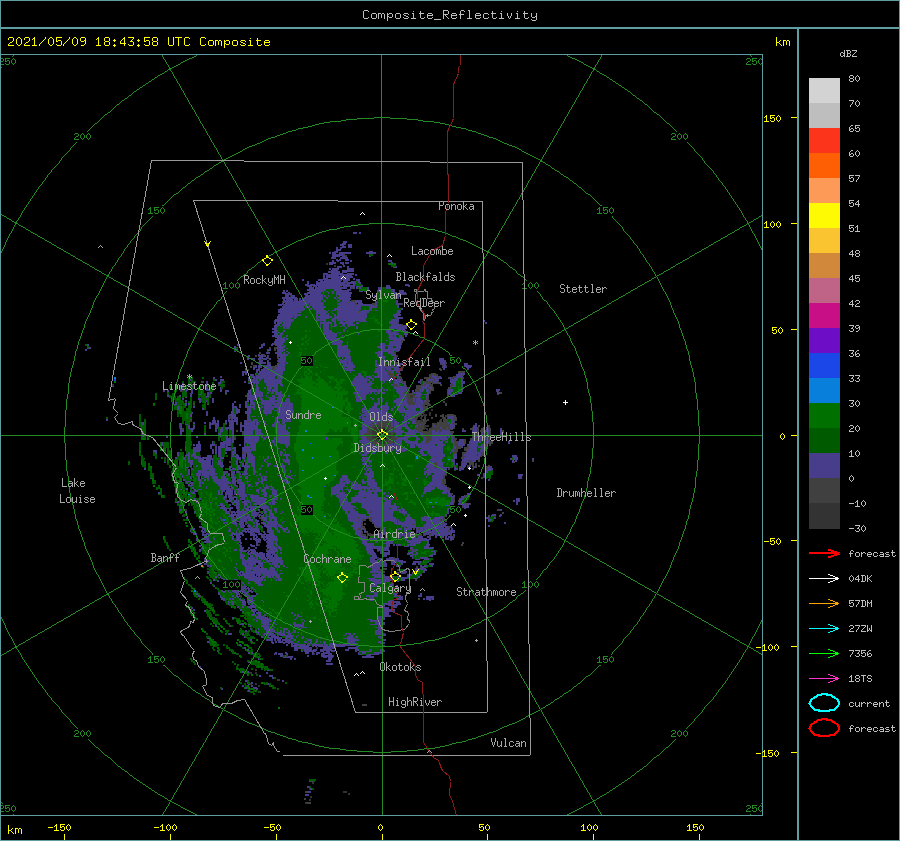Click the Limestone label
The width and height of the screenshot is (900, 841).
(189, 386)
